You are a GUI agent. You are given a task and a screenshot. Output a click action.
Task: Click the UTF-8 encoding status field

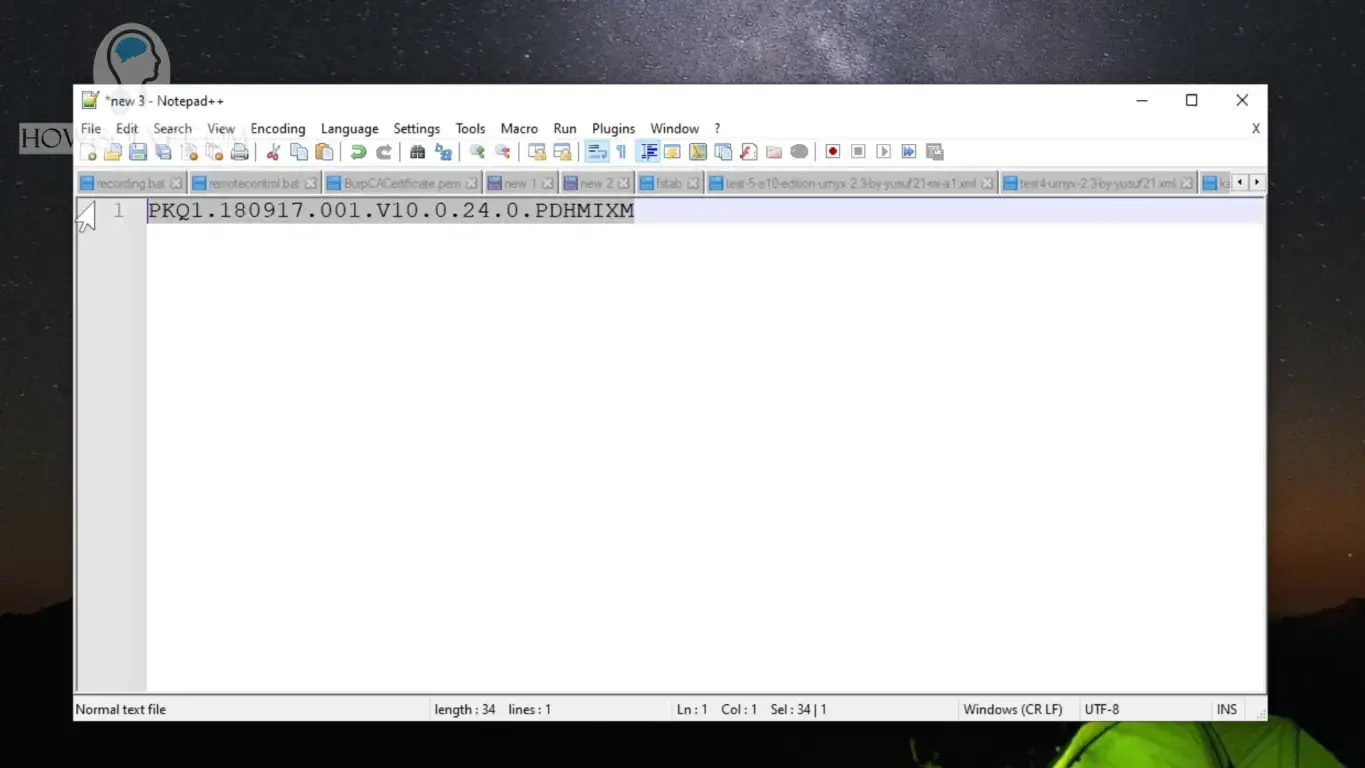coord(1101,710)
